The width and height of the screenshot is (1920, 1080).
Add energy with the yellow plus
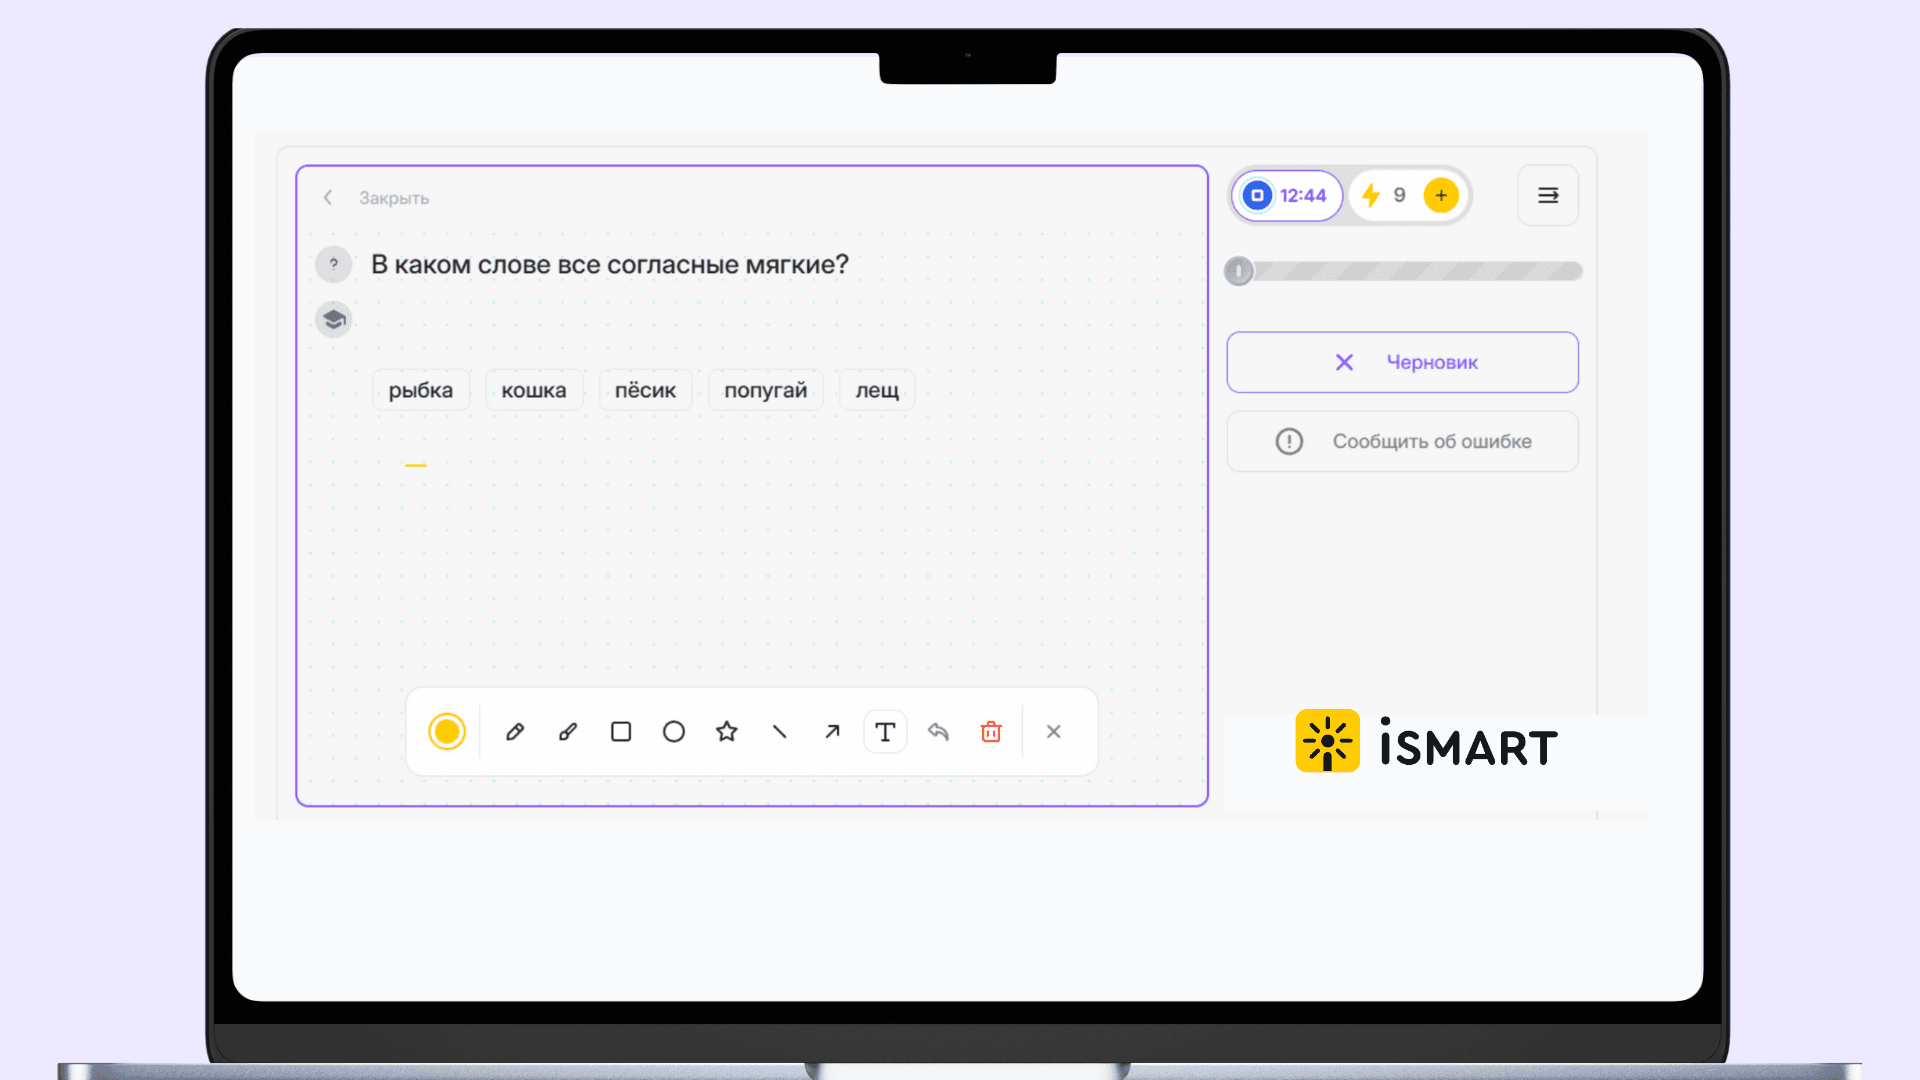1441,196
